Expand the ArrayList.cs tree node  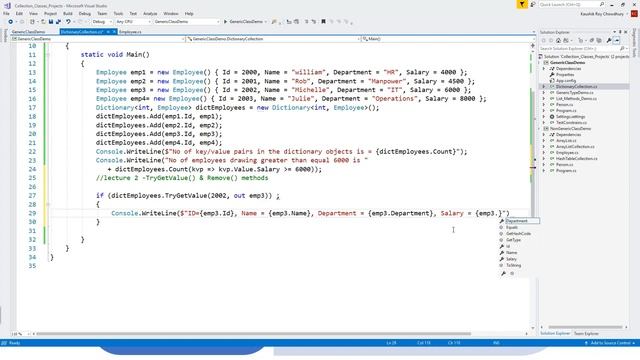pos(544,140)
